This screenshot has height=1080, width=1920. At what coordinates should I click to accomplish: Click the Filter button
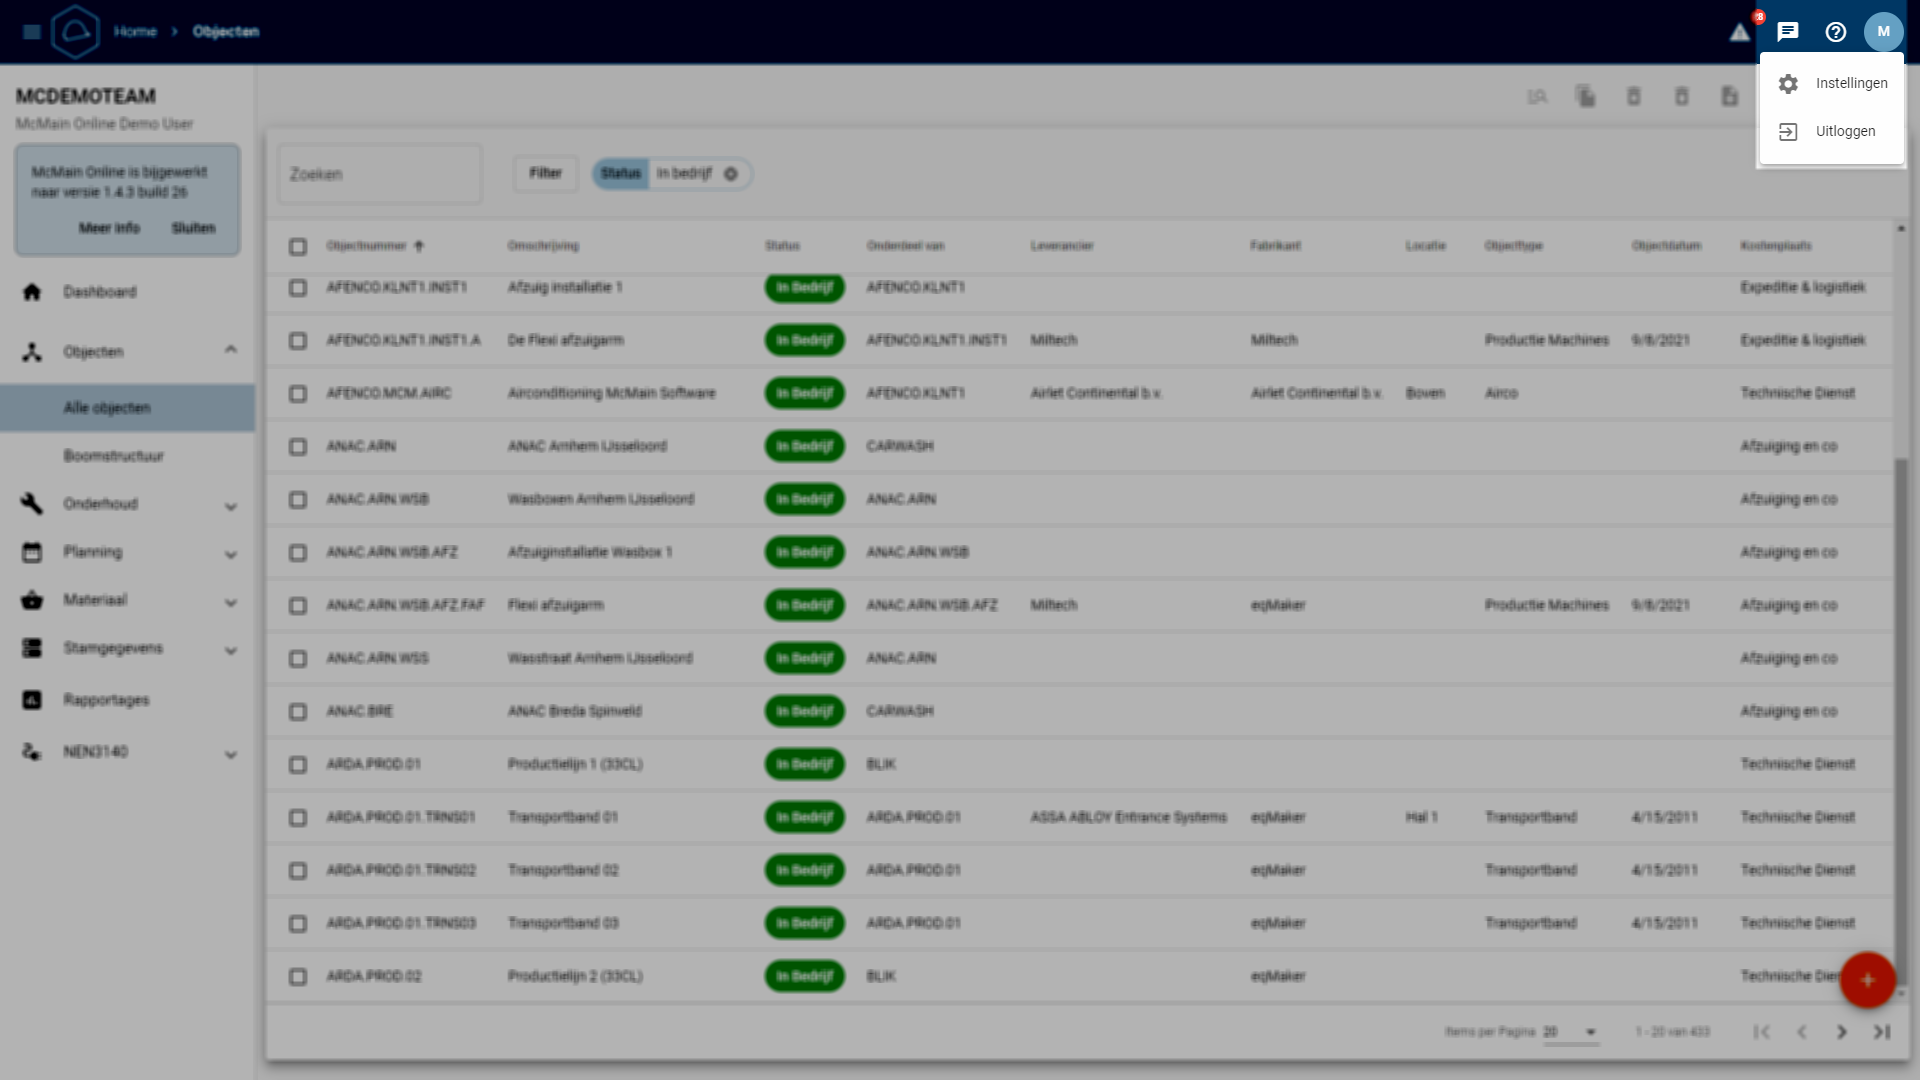[545, 174]
